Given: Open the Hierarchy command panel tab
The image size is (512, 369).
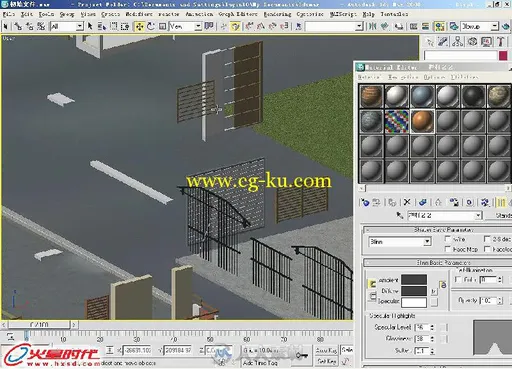Looking at the screenshot, I should [x=458, y=42].
